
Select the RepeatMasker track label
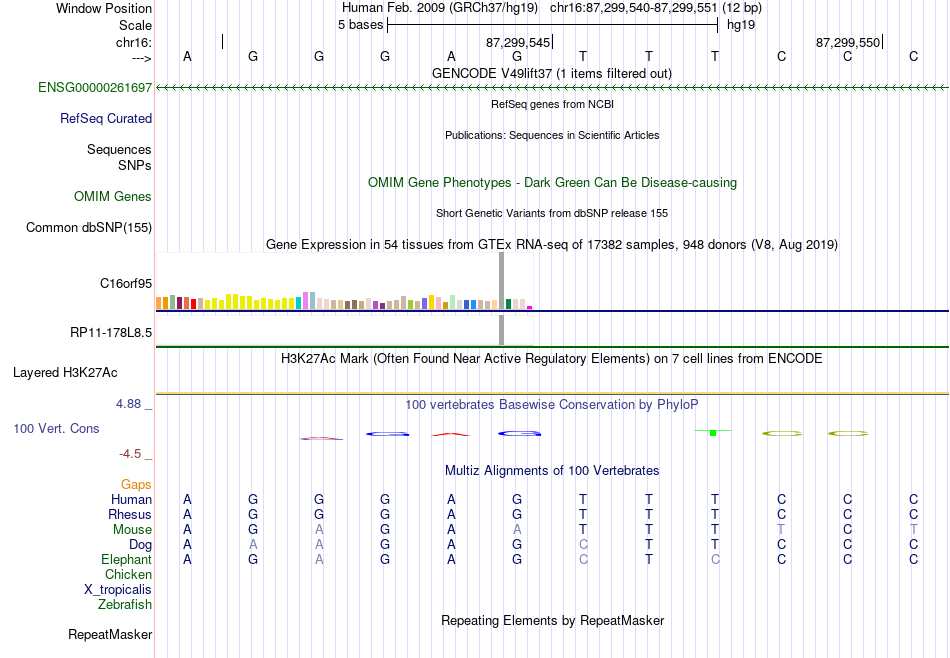110,634
